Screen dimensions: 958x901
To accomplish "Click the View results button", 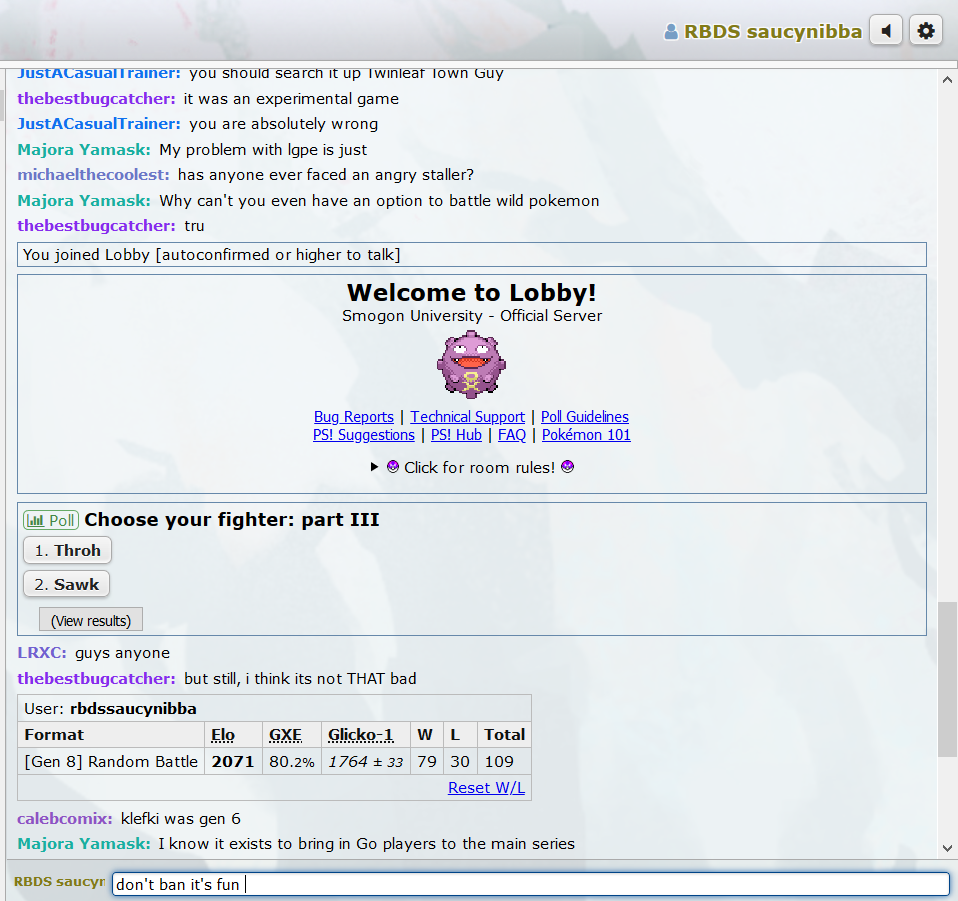I will pyautogui.click(x=91, y=620).
